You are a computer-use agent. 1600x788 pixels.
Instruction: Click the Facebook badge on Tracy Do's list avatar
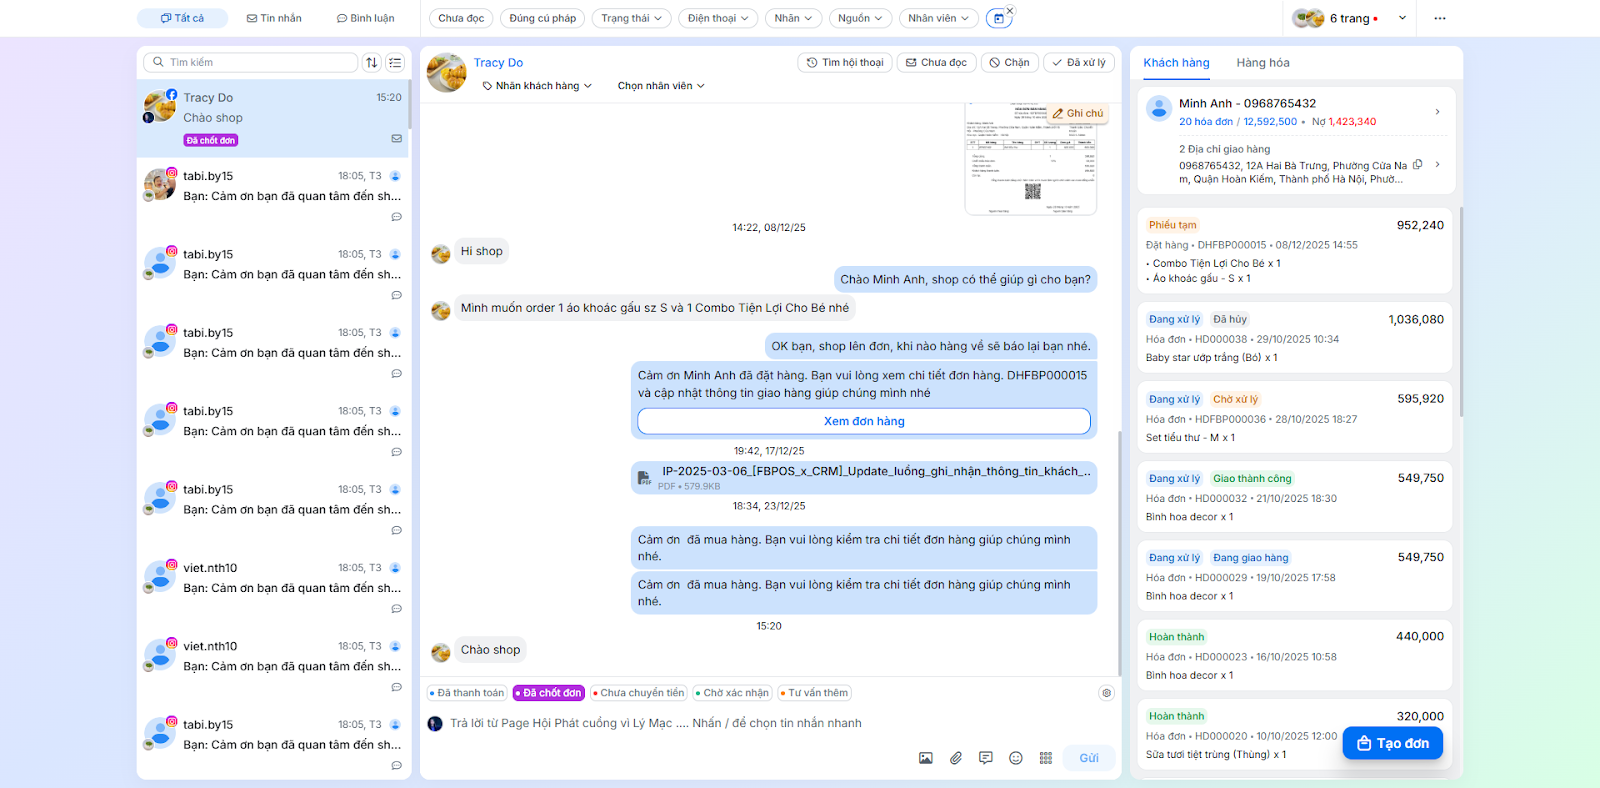click(172, 94)
